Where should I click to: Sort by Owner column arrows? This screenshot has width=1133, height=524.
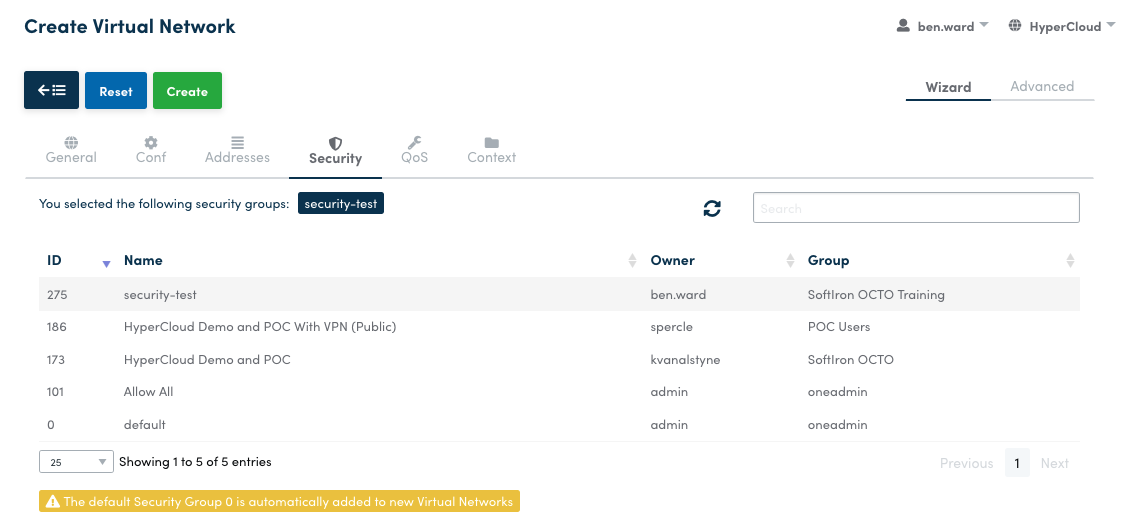pos(789,261)
